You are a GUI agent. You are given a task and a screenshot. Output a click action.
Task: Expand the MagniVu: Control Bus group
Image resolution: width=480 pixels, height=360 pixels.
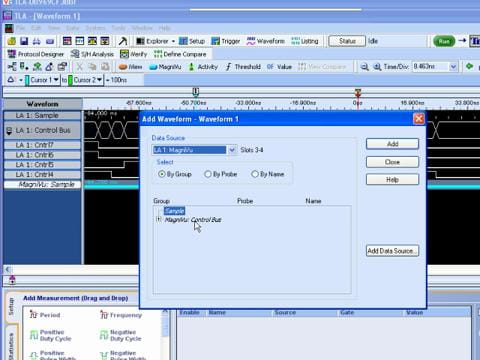point(159,219)
